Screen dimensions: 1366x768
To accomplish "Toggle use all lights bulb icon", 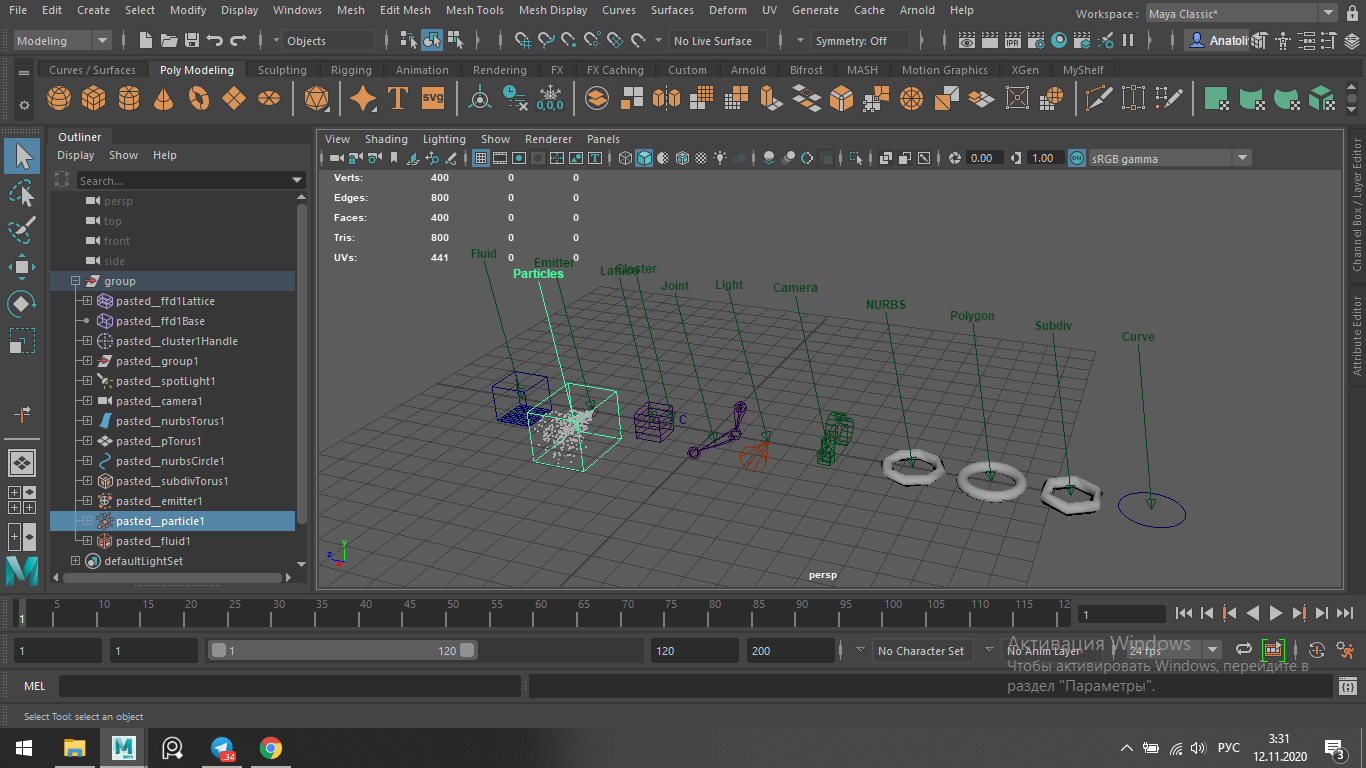I will point(720,158).
